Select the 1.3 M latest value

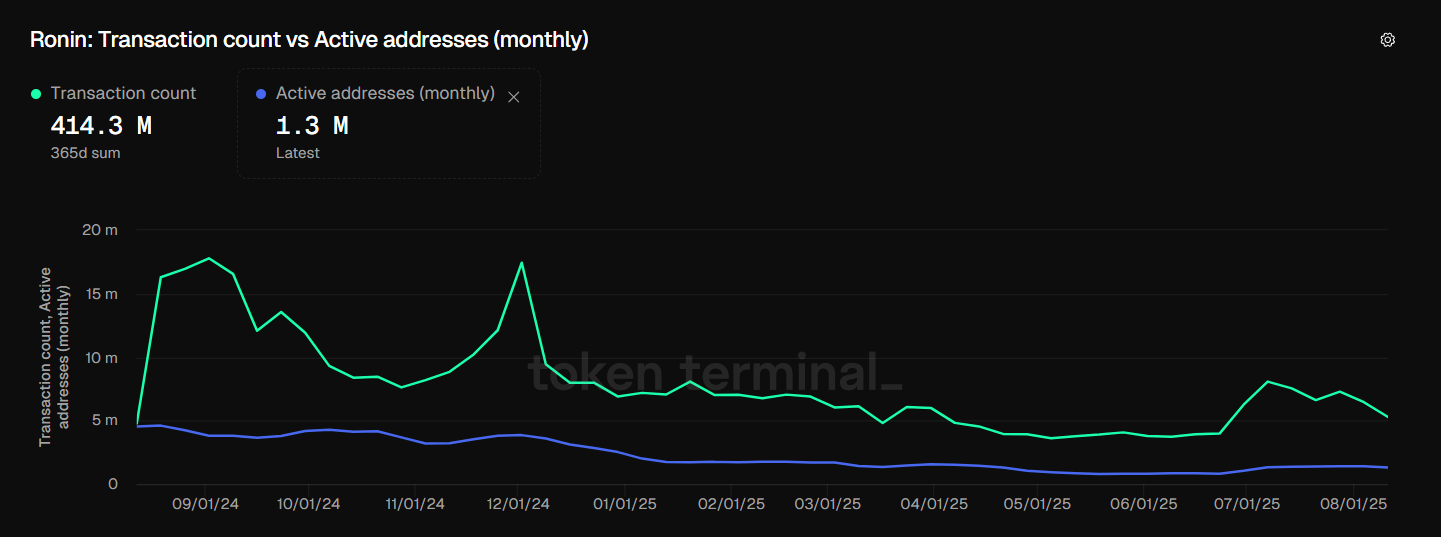(312, 126)
